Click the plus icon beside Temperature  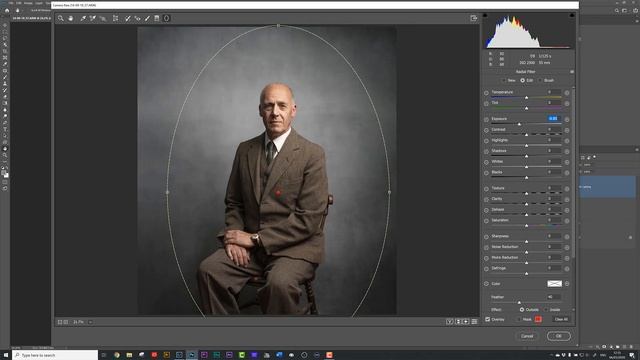click(567, 93)
